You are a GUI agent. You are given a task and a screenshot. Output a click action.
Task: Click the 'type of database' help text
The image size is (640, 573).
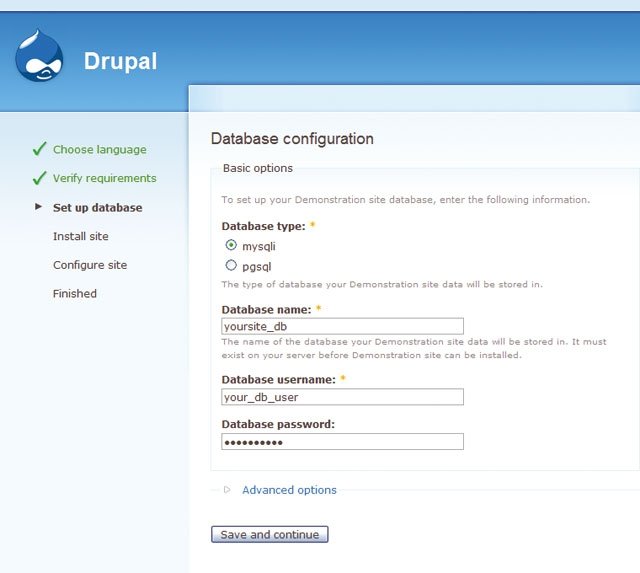382,284
